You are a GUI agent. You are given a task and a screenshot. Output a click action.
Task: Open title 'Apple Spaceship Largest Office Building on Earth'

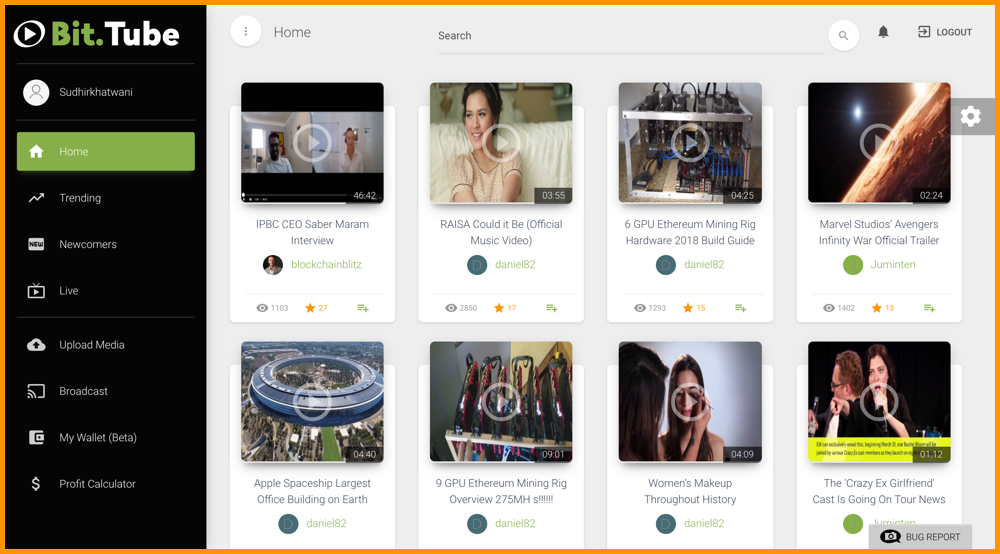[x=312, y=492]
